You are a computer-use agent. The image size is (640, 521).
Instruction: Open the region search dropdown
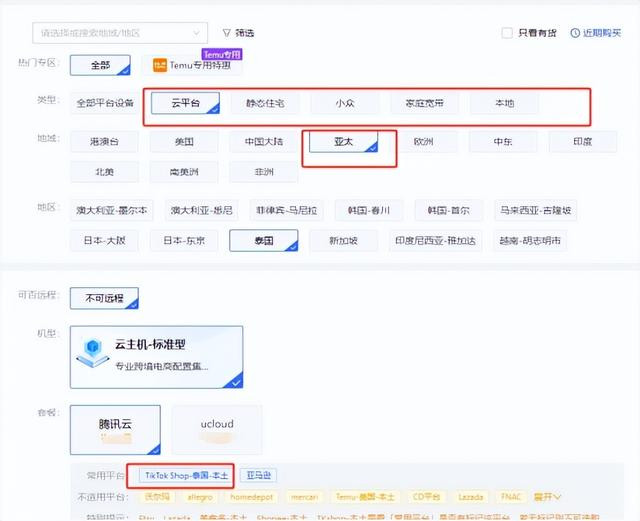(x=120, y=33)
